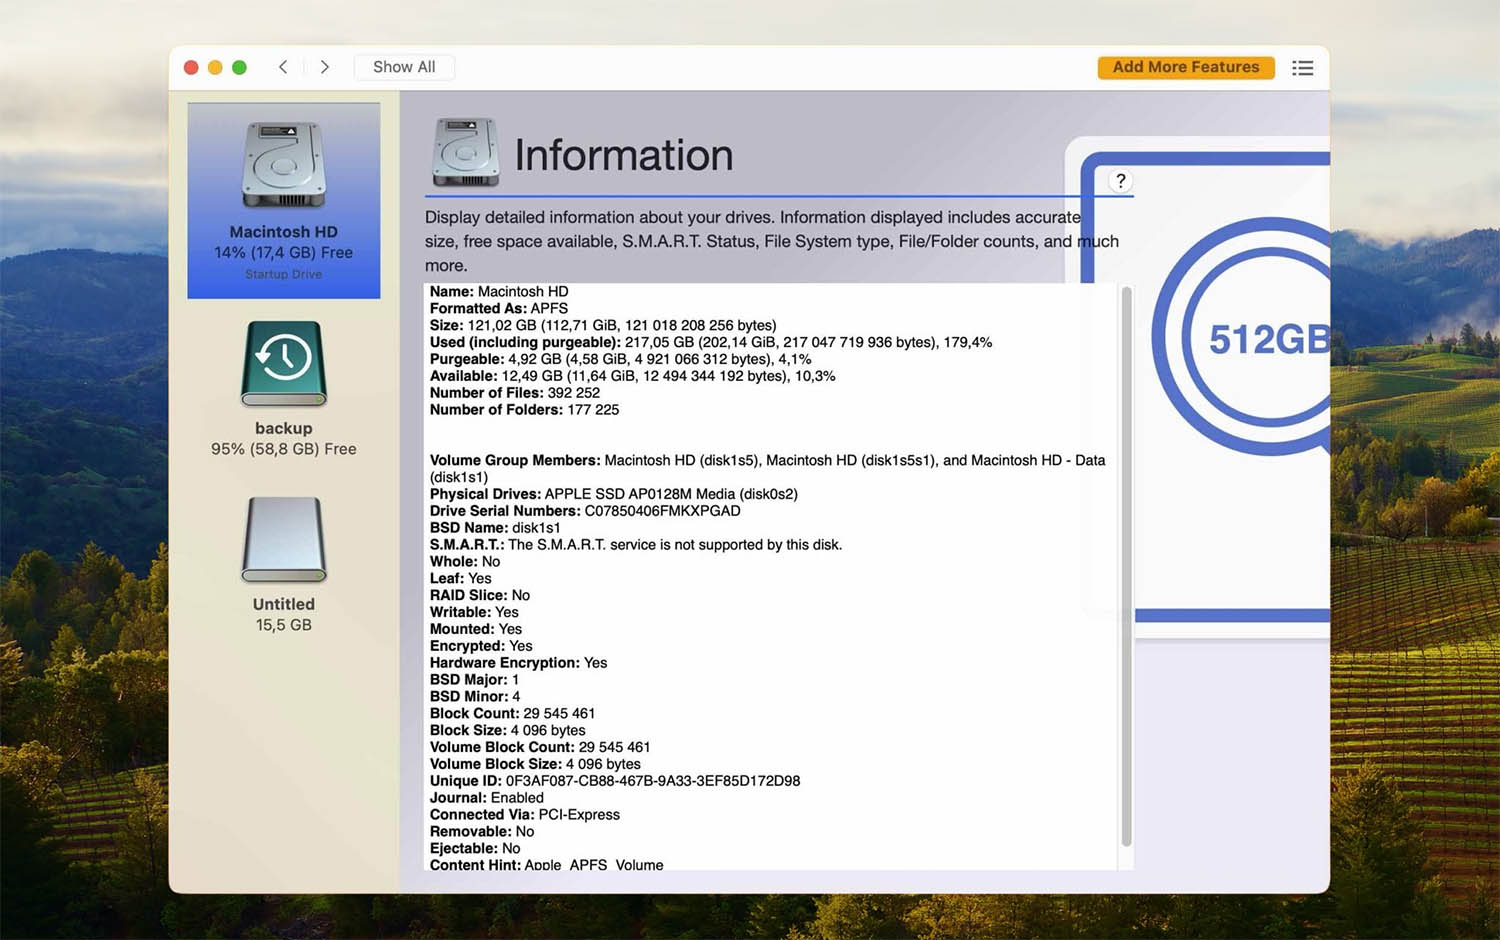Click 'Ejectable: No'
This screenshot has height=940, width=1500.
[x=475, y=849]
